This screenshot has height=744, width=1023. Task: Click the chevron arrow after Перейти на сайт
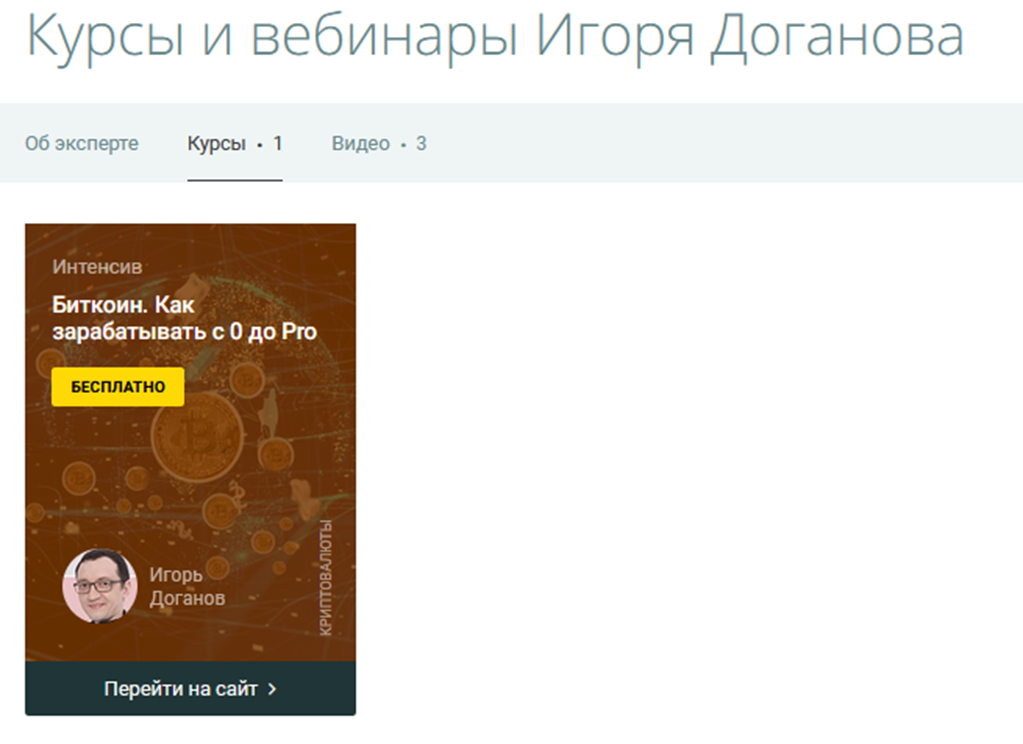(272, 689)
